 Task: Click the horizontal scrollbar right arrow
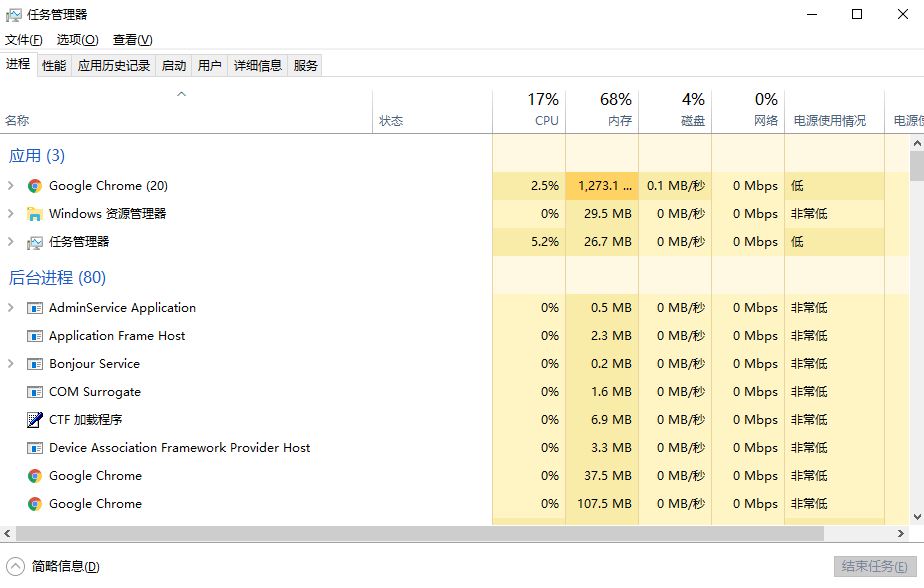[x=900, y=534]
